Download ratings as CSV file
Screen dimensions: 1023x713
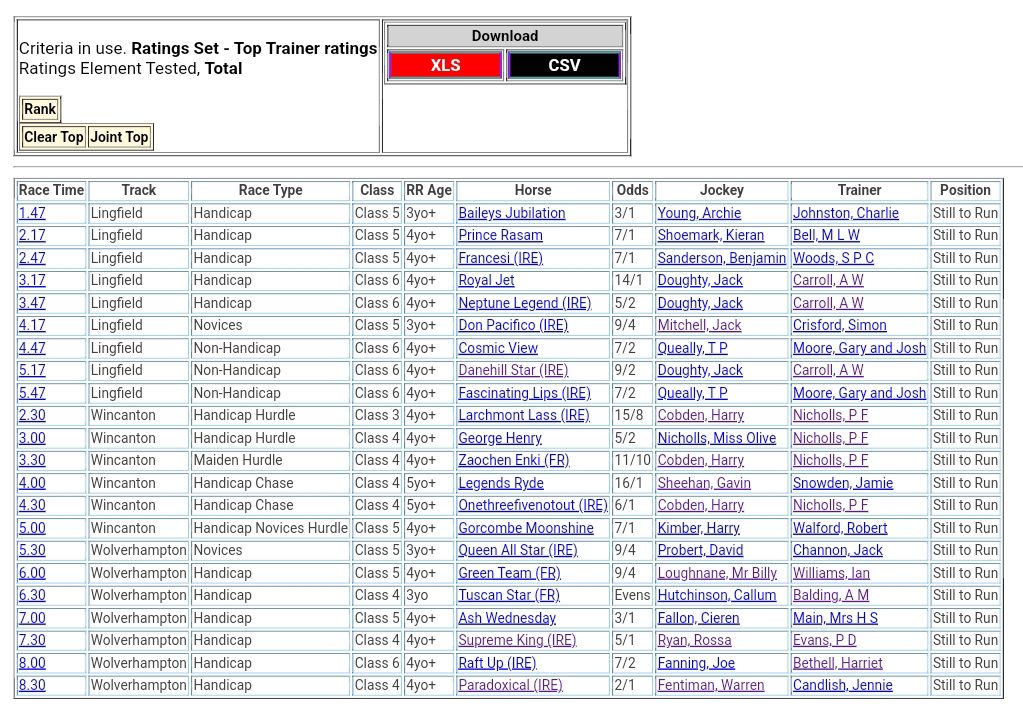point(564,66)
